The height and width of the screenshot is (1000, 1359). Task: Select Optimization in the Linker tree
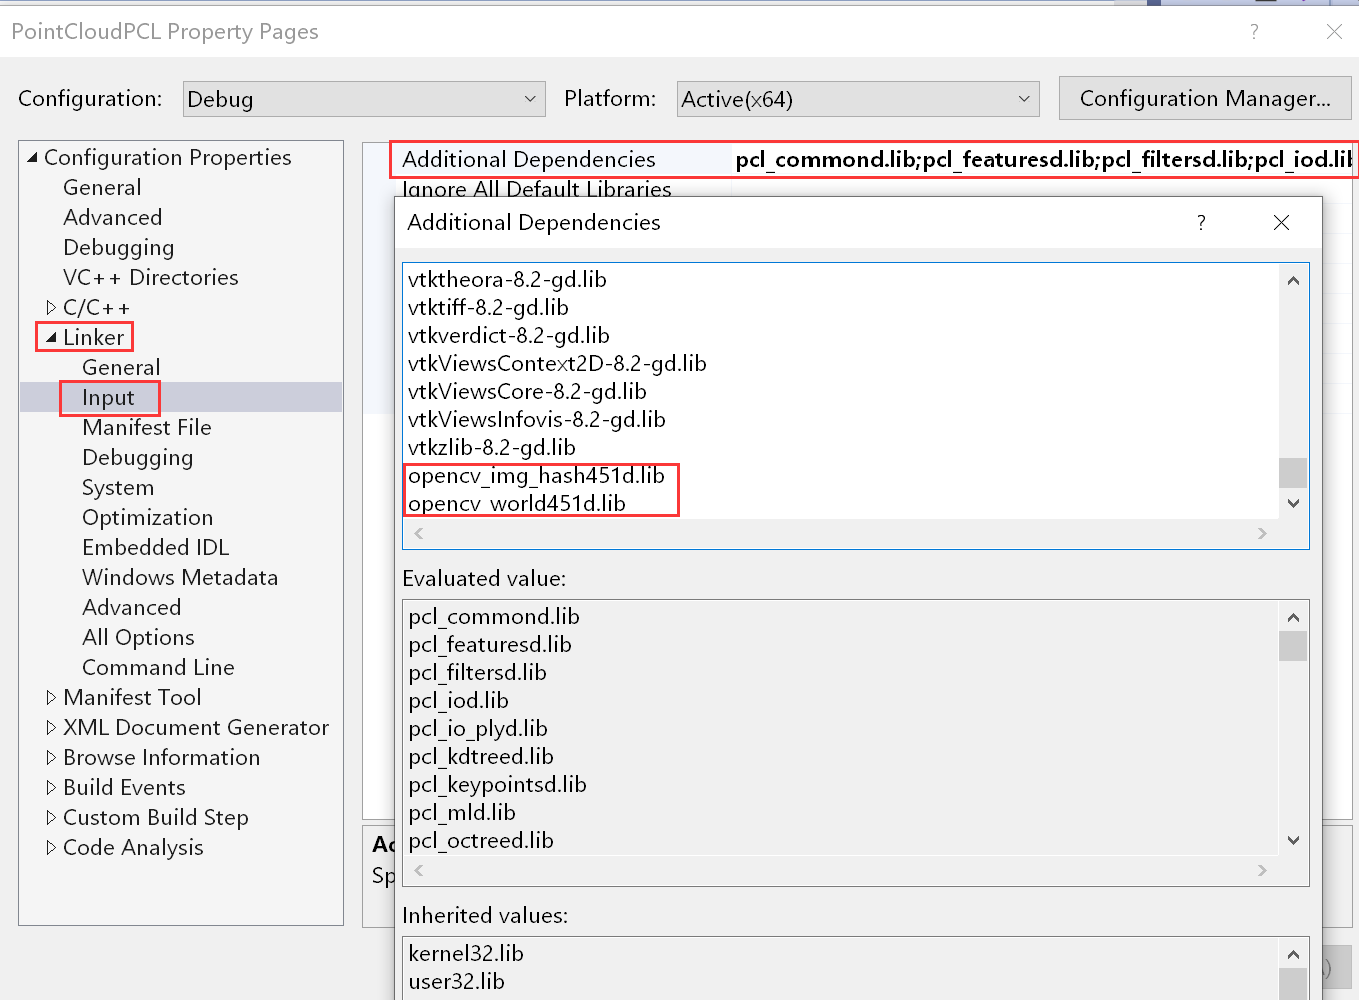(147, 517)
